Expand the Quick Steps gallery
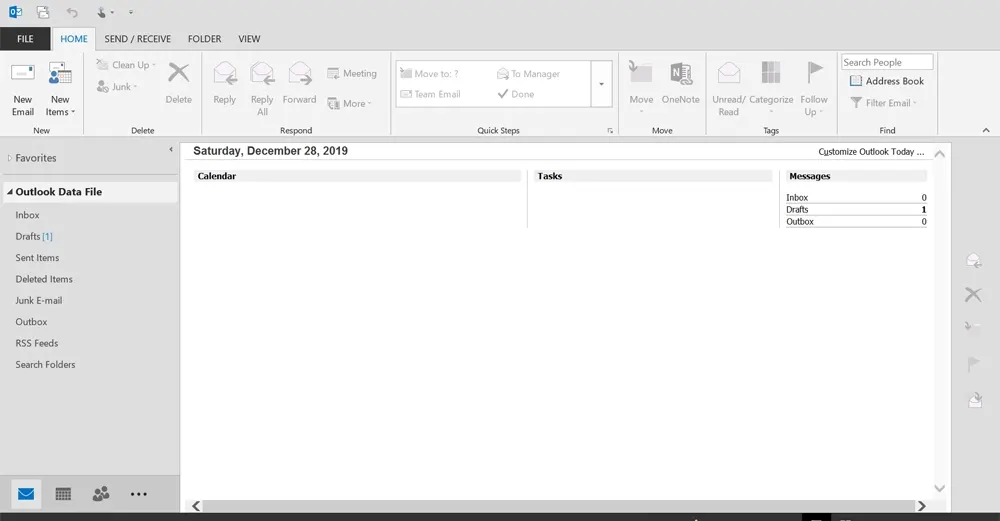Viewport: 1000px width, 521px height. (x=601, y=84)
